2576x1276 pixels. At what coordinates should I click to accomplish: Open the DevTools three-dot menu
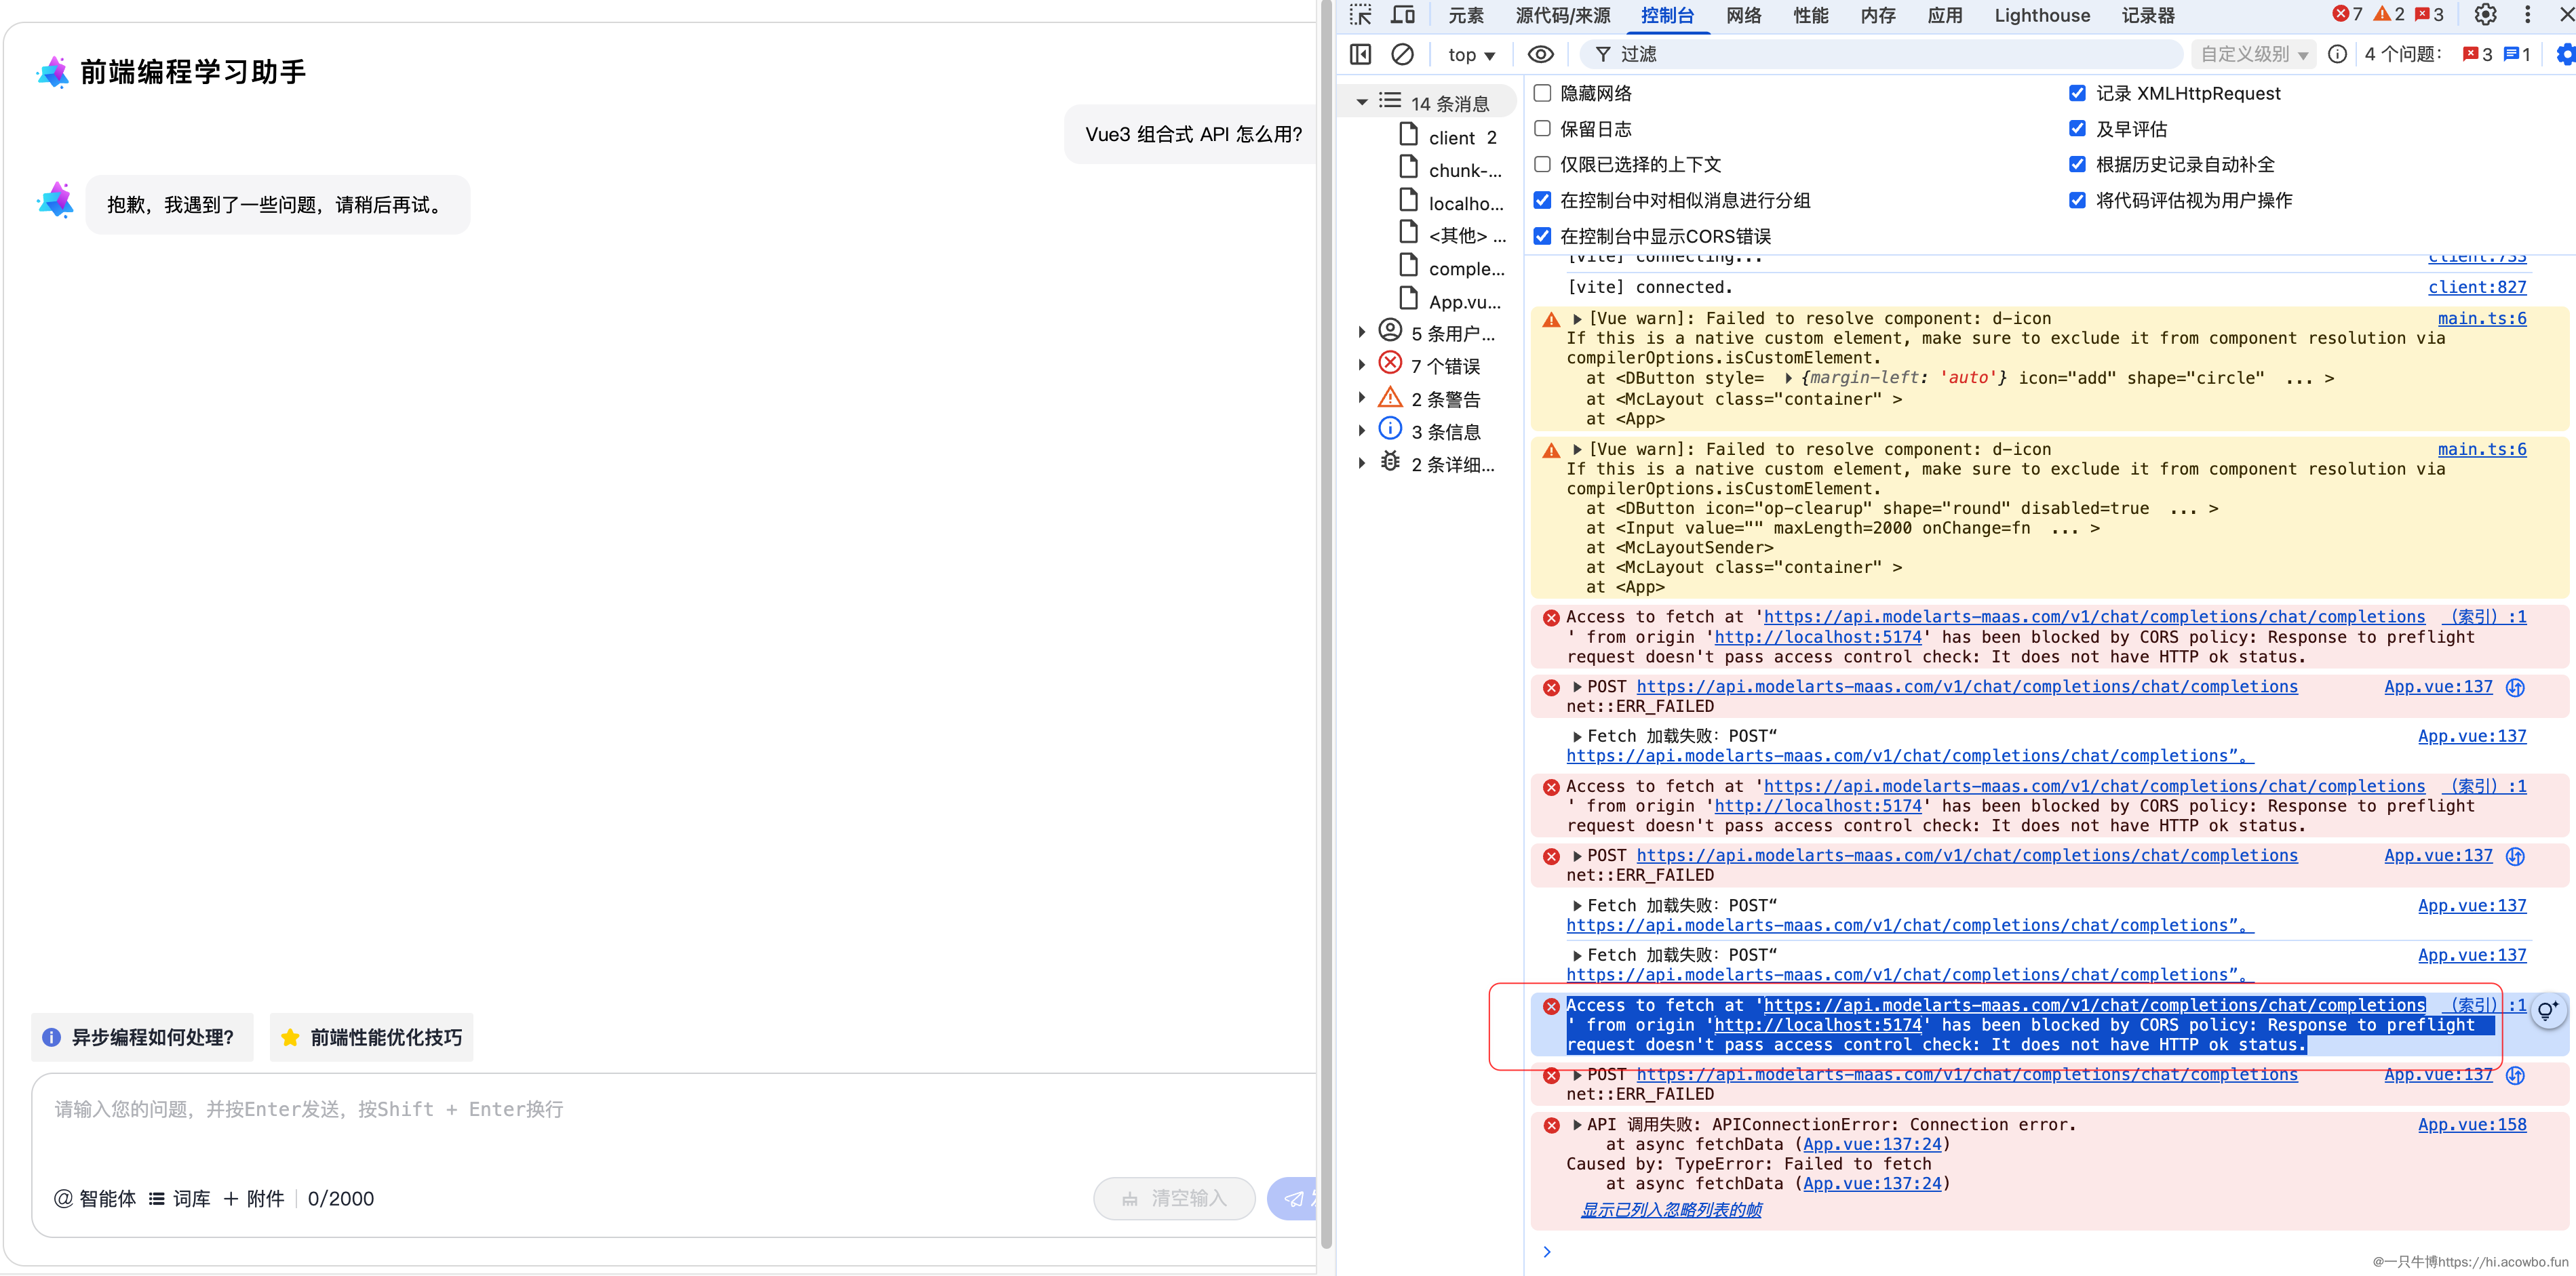[x=2527, y=15]
